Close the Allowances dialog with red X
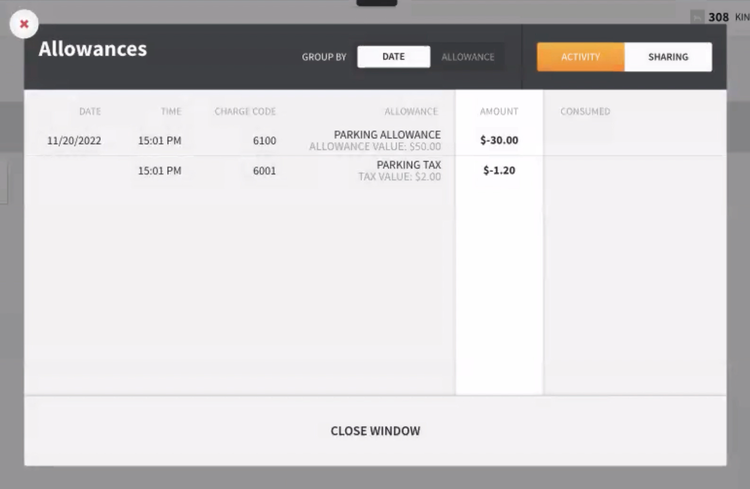 [x=24, y=24]
